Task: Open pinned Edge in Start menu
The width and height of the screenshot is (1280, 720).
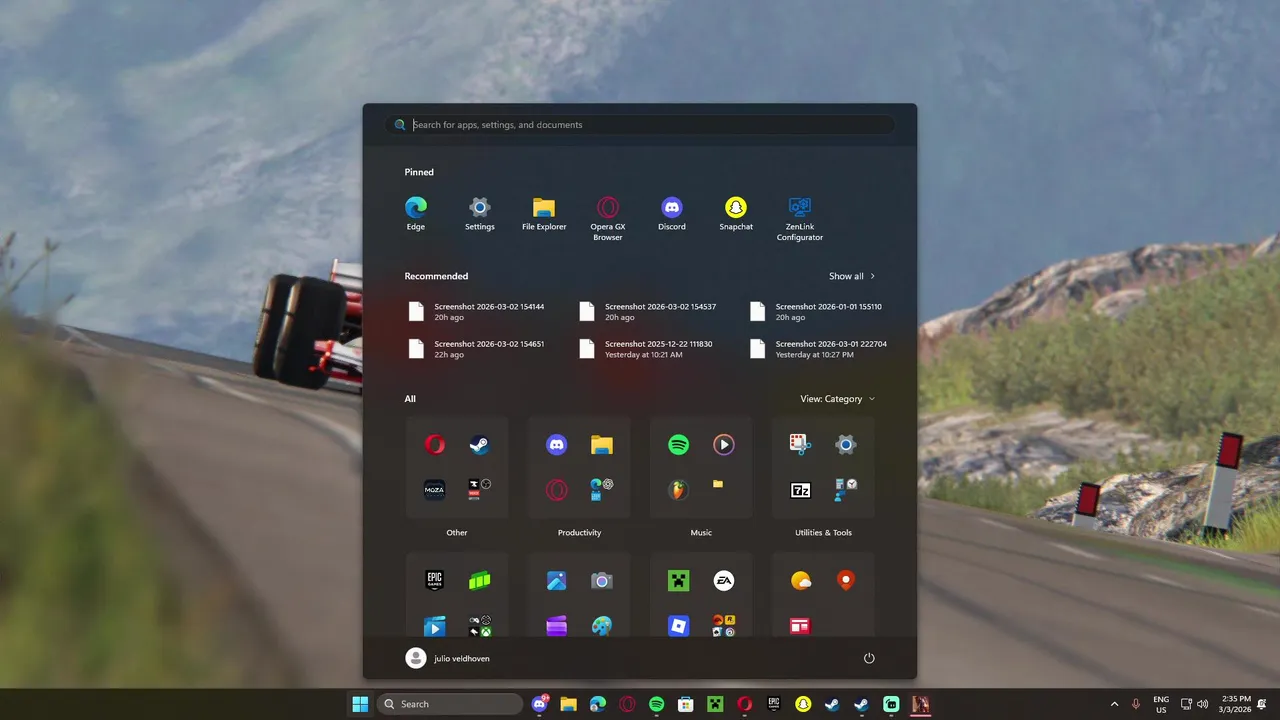Action: pos(416,214)
